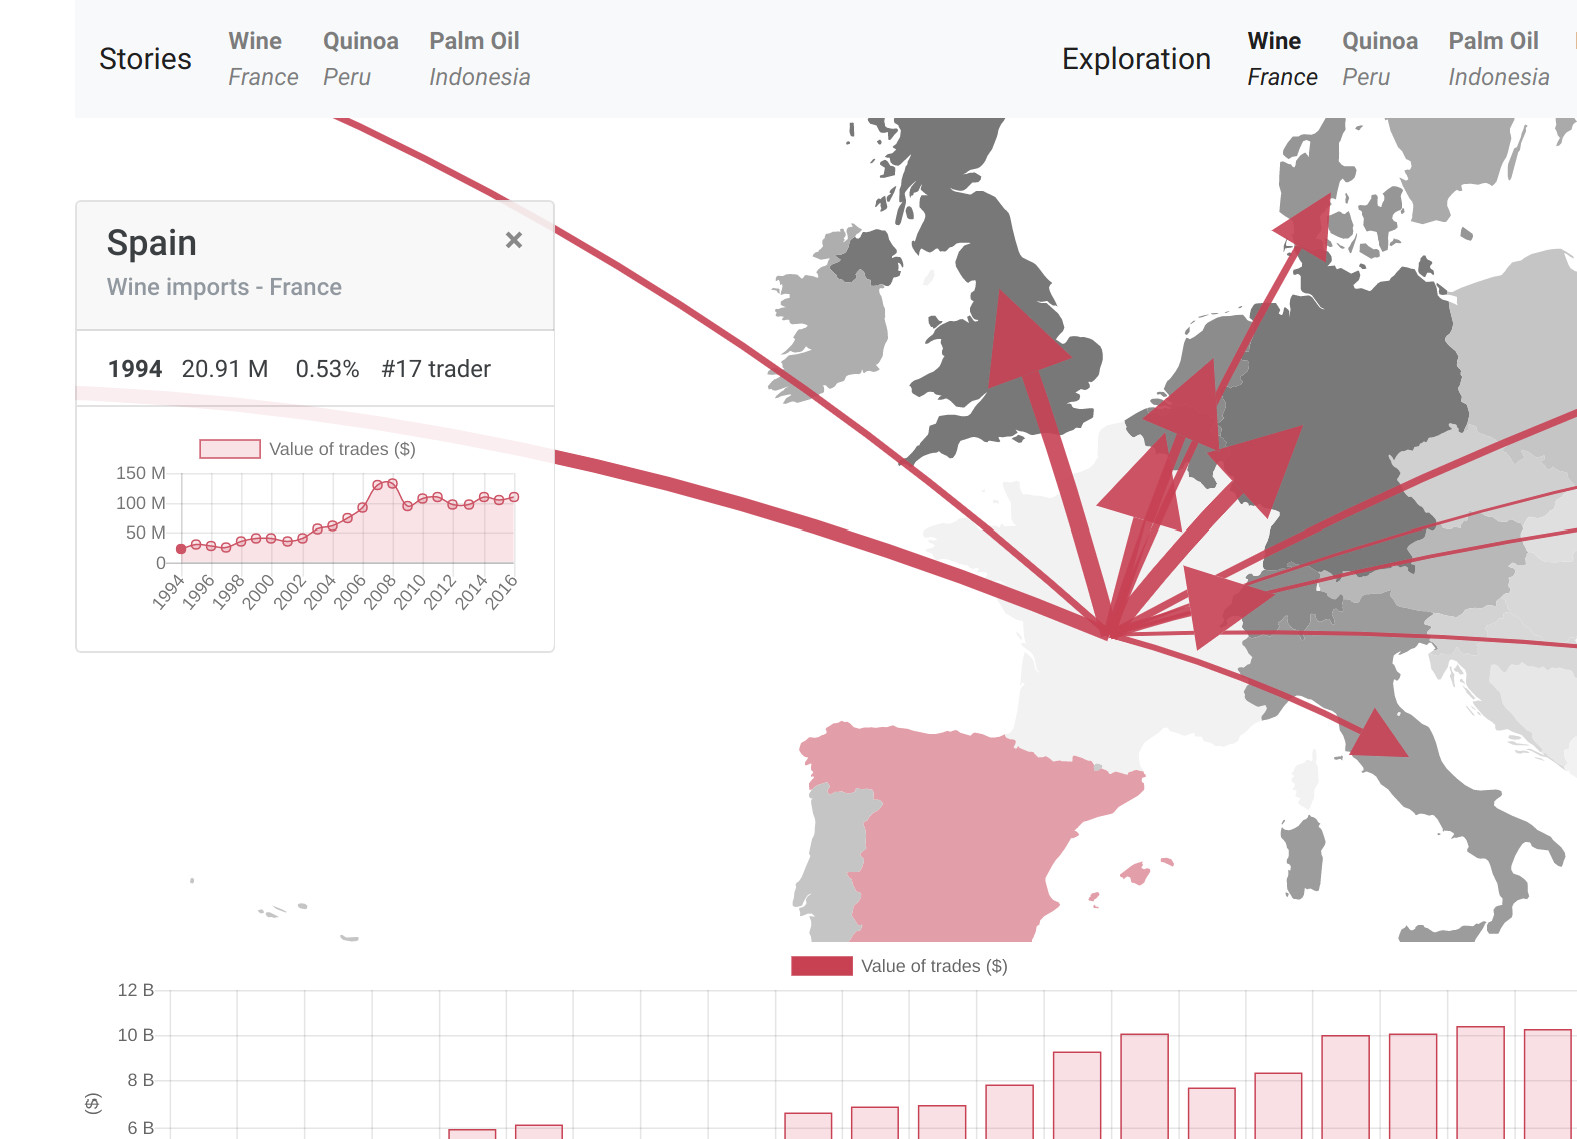Viewport: 1577px width, 1139px height.
Task: Select Palm Oil Indonesia under Exploration
Action: pos(1498,59)
